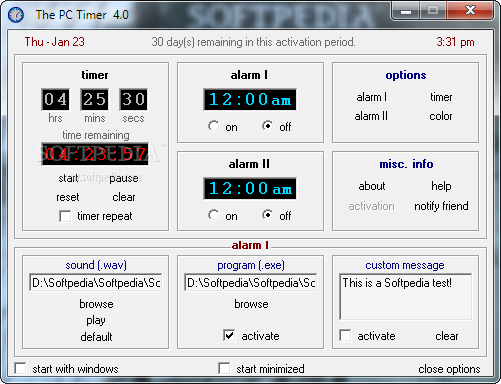The width and height of the screenshot is (501, 384).
Task: Click the timer seconds field showing 30
Action: pyautogui.click(x=133, y=99)
